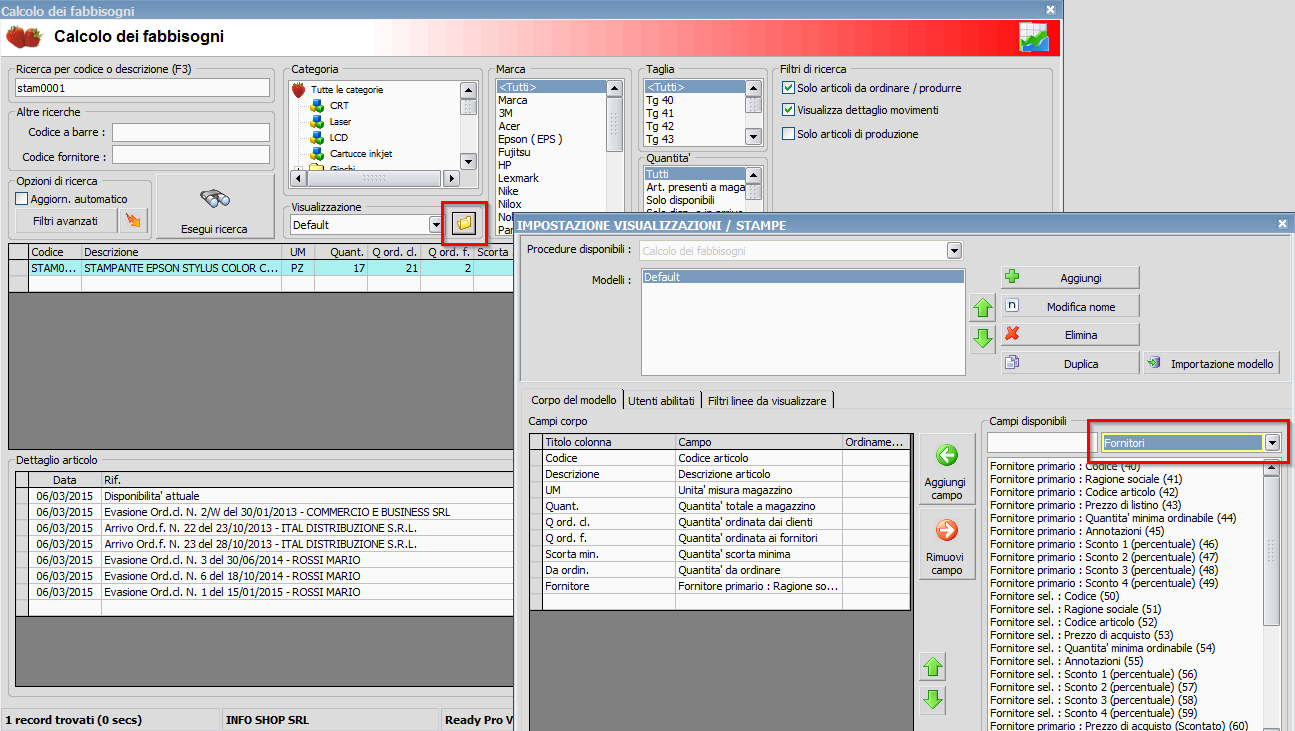Select the Scorta min. row in Campi corpo

point(720,554)
